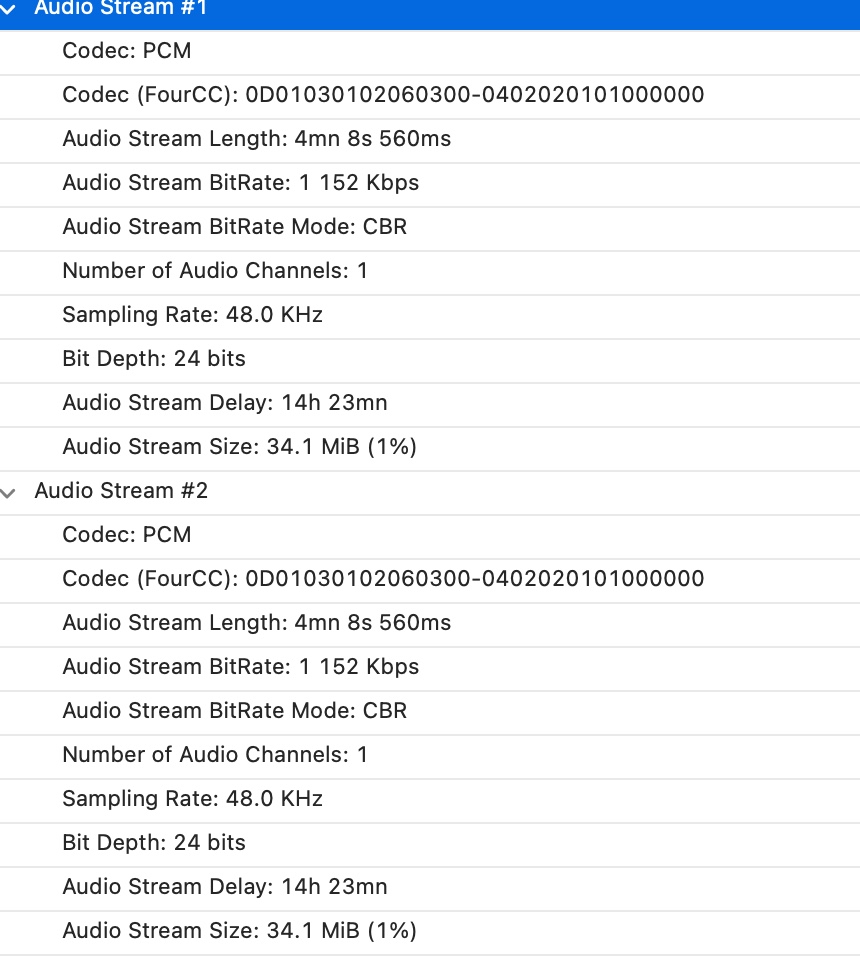Collapse the Audio Stream #2 disclosure chevron
The width and height of the screenshot is (860, 964).
coord(9,492)
